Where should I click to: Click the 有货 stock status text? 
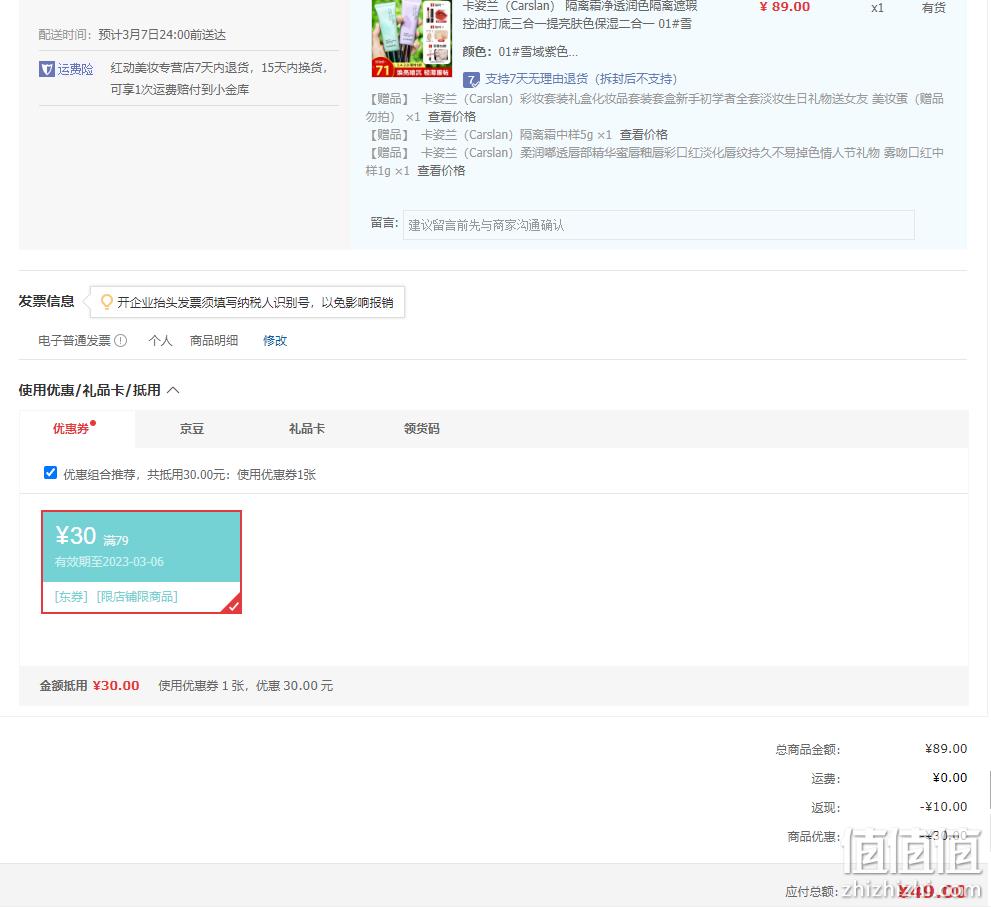pyautogui.click(x=933, y=8)
